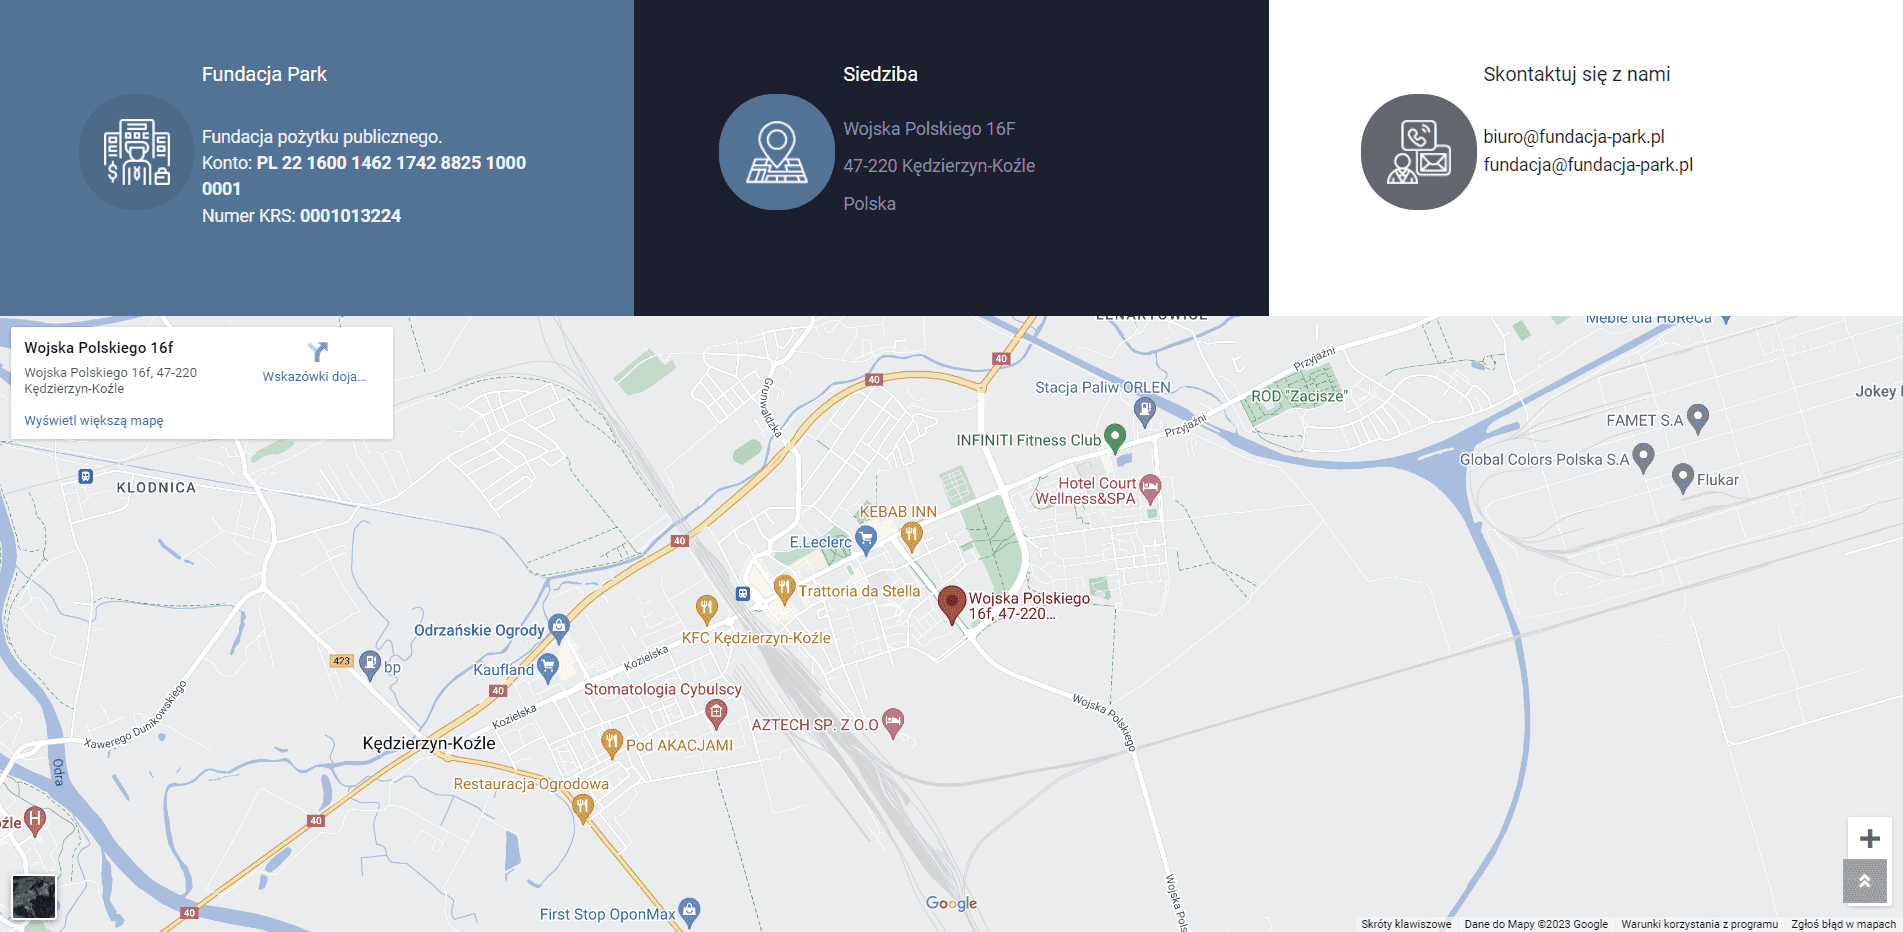Open 'Warunki korzystania z programu' link
The height and width of the screenshot is (932, 1903).
(1699, 924)
